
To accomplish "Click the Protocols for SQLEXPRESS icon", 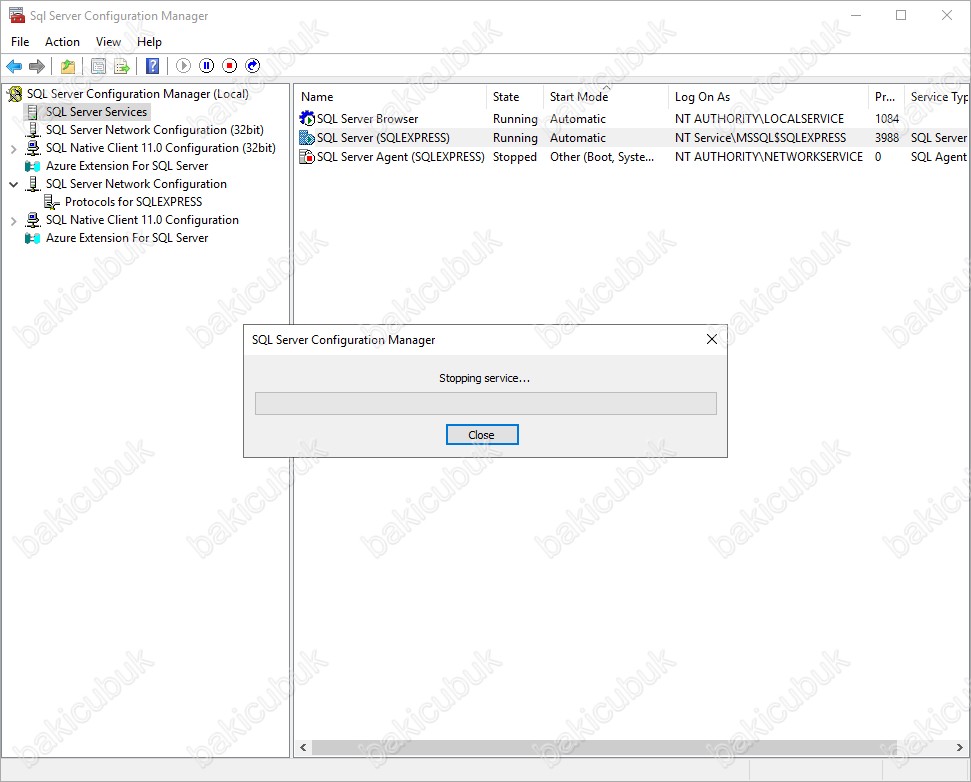I will [52, 202].
